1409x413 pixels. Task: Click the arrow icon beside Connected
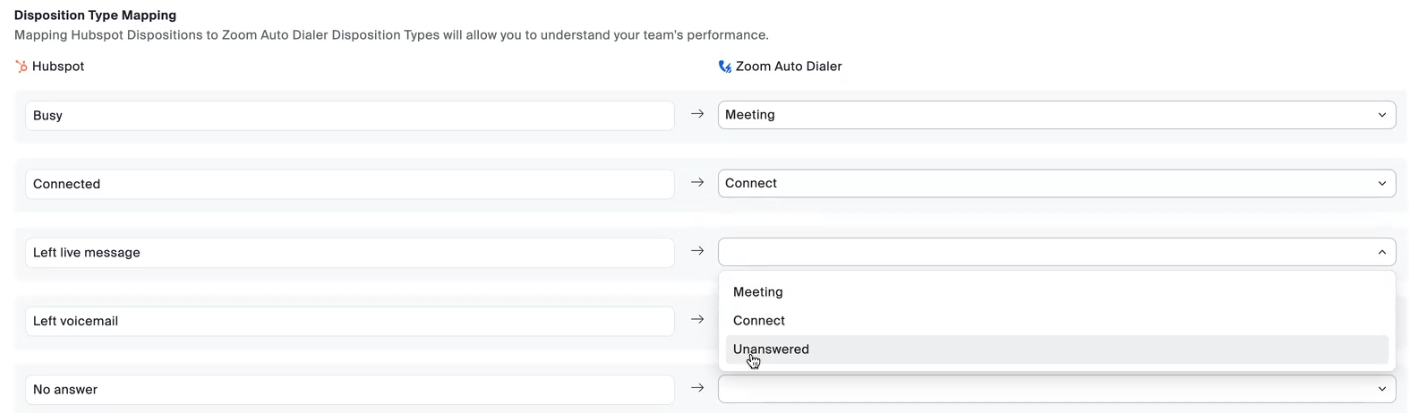point(698,183)
